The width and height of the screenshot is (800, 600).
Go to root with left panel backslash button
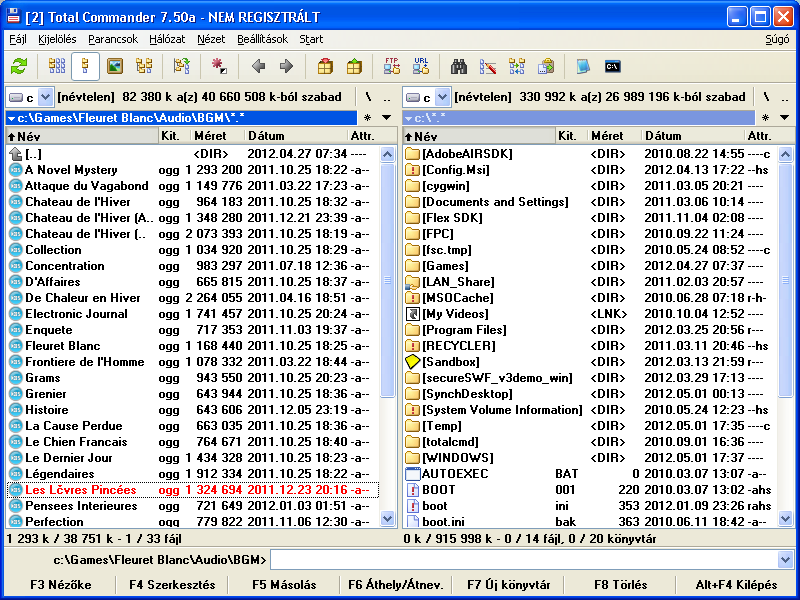368,97
